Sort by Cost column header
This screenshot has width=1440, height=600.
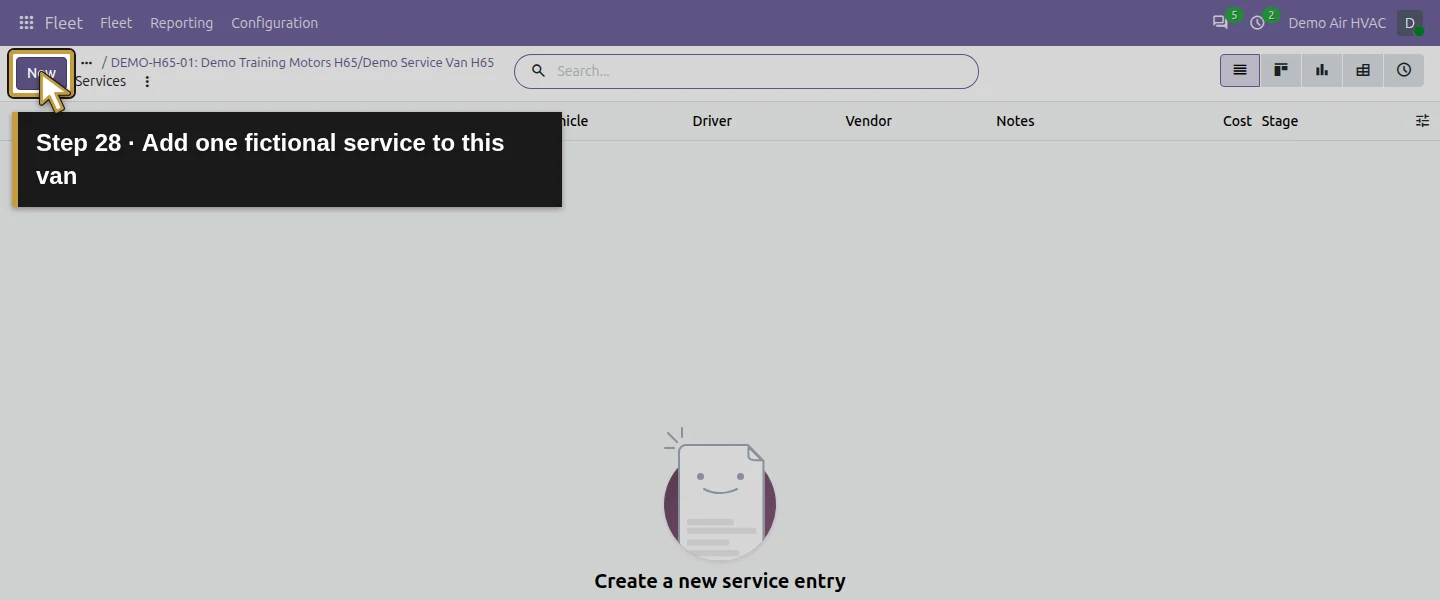tap(1237, 121)
